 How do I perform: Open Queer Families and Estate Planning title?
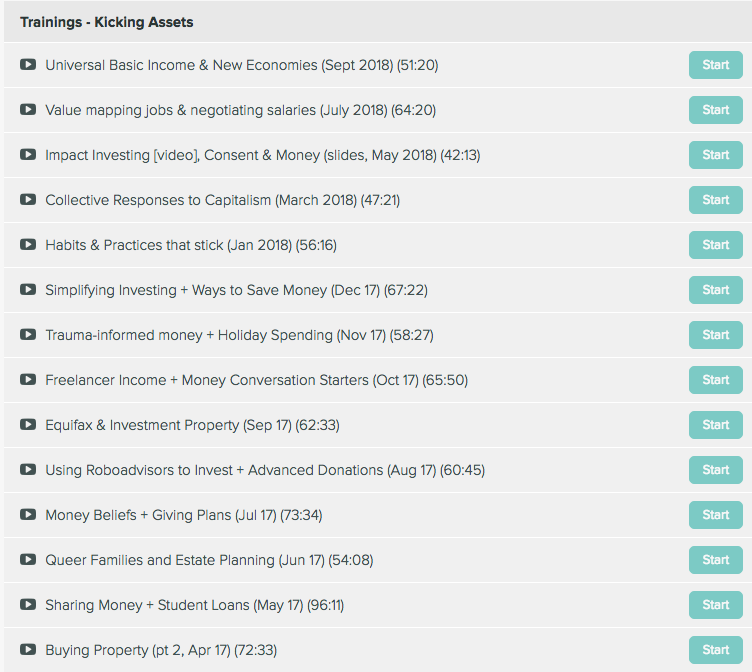(209, 560)
